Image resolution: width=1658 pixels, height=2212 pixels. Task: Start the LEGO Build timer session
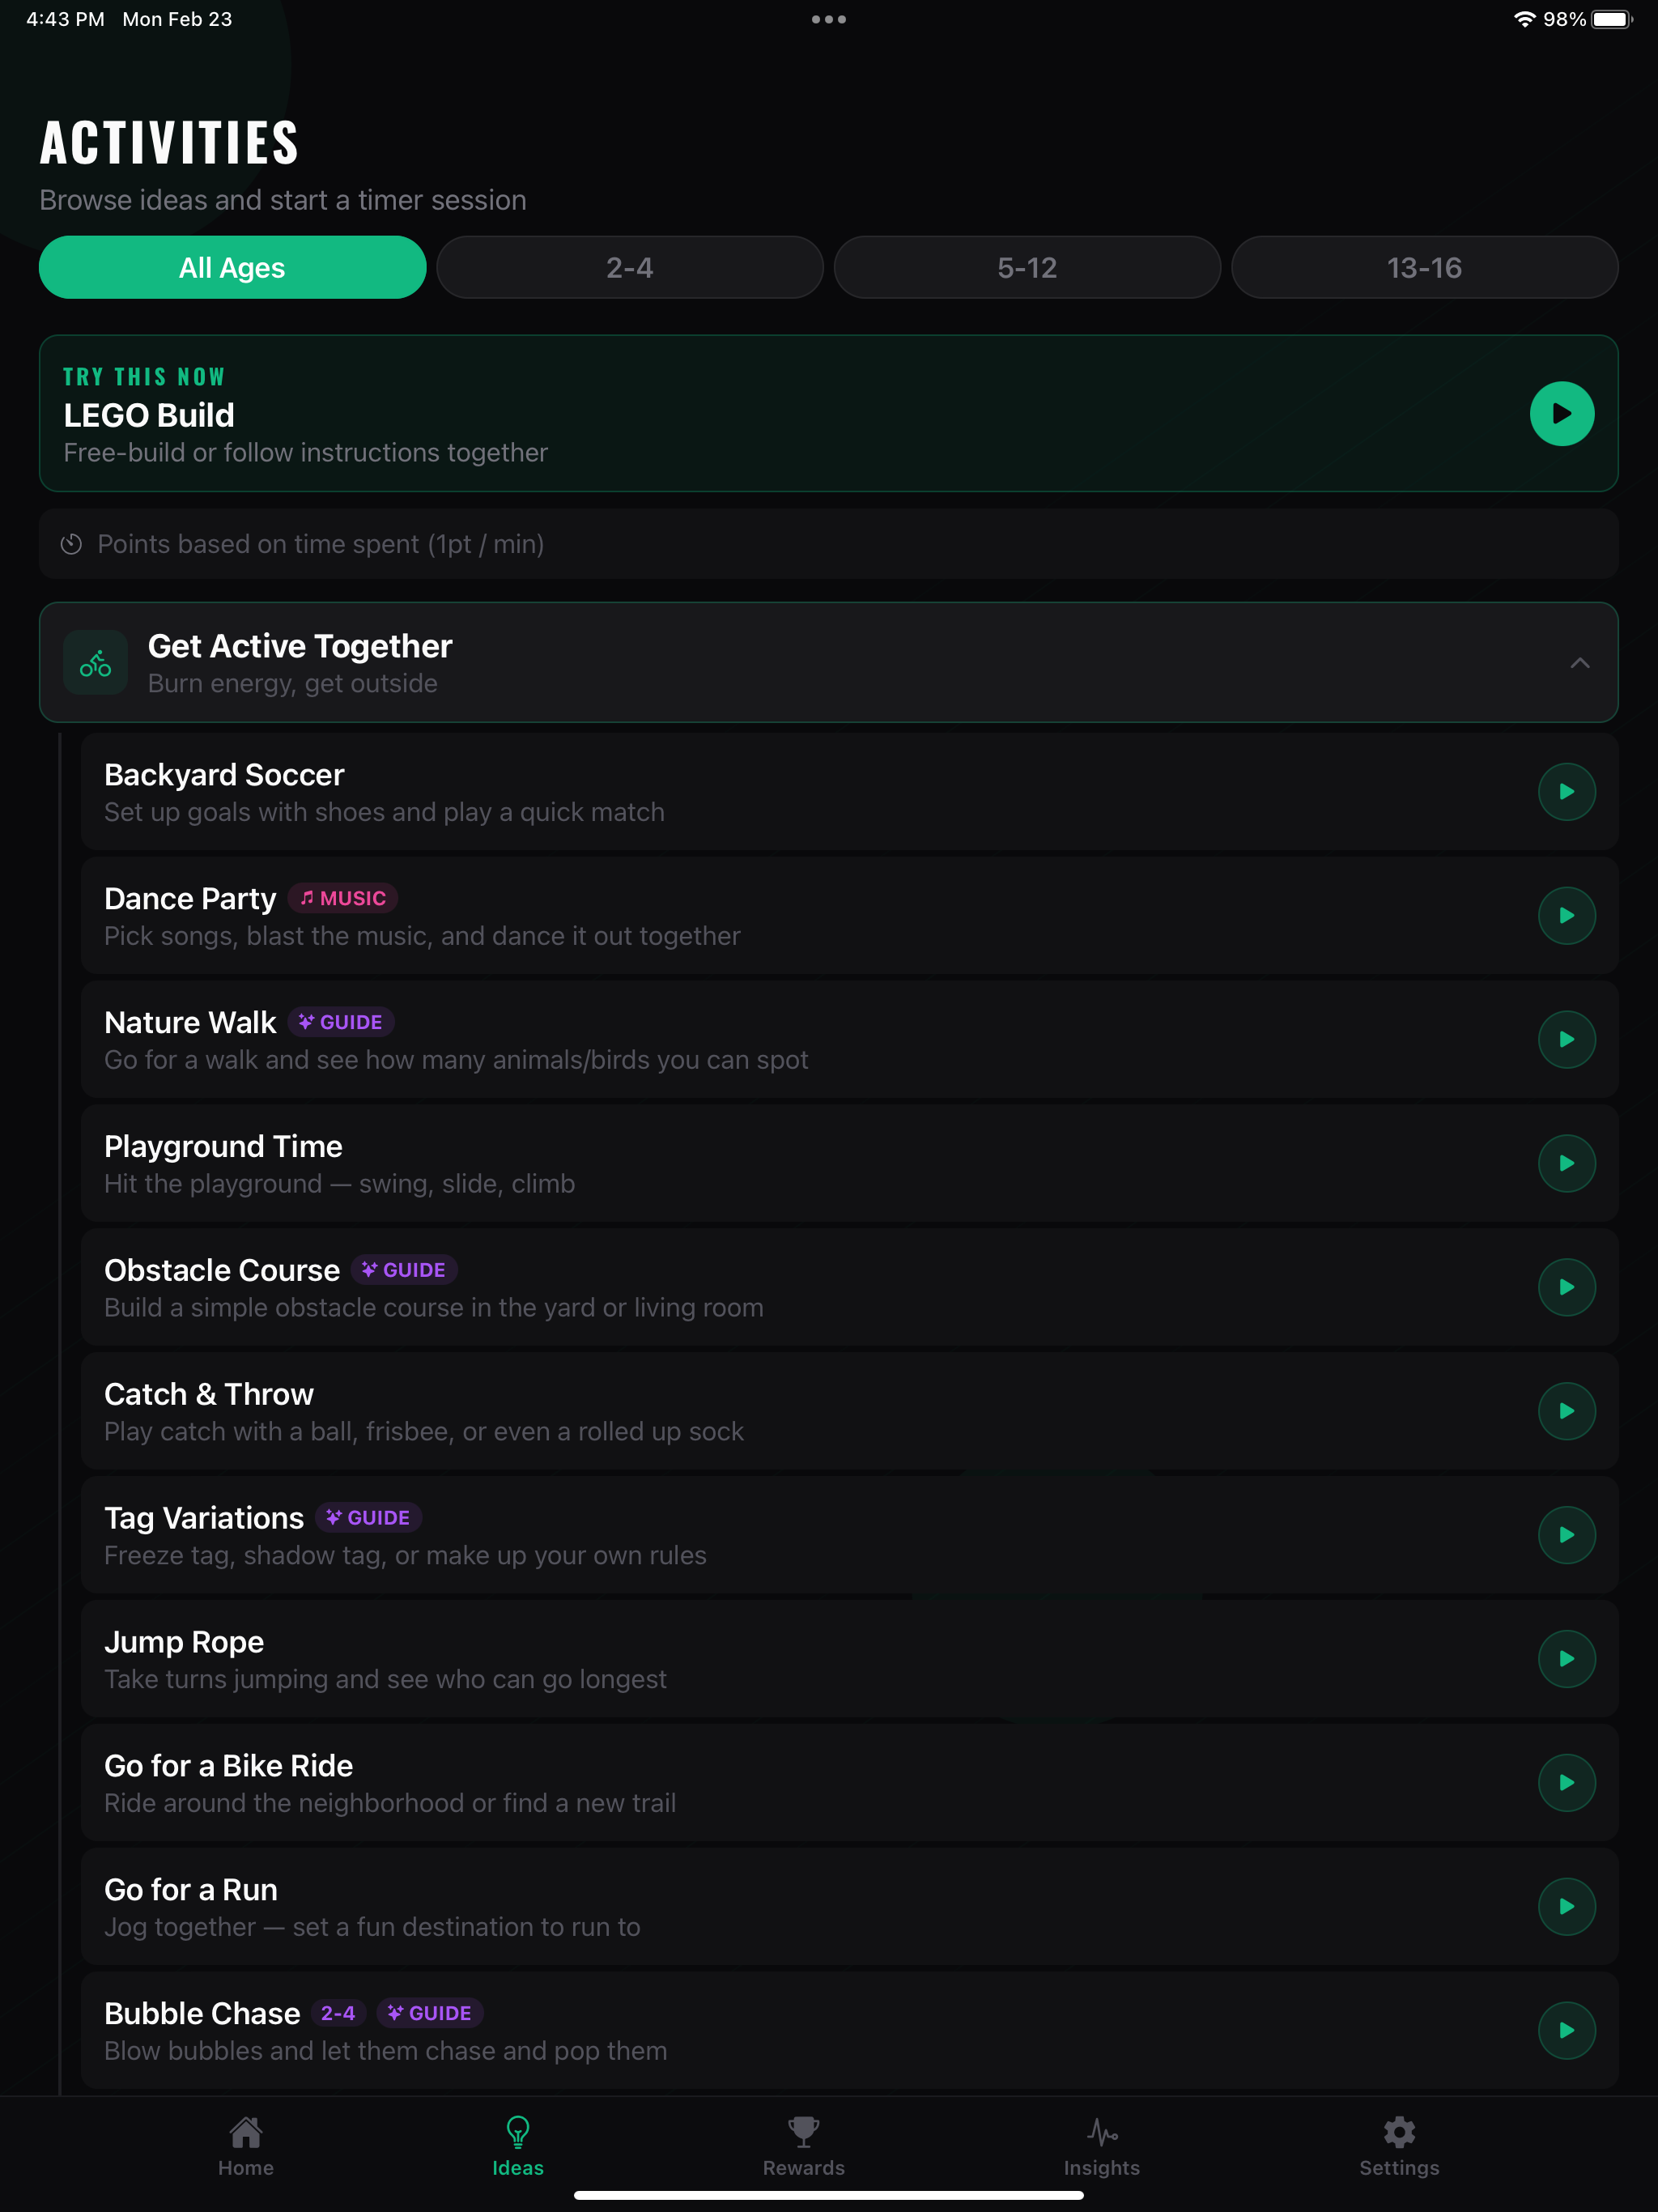pos(1561,413)
